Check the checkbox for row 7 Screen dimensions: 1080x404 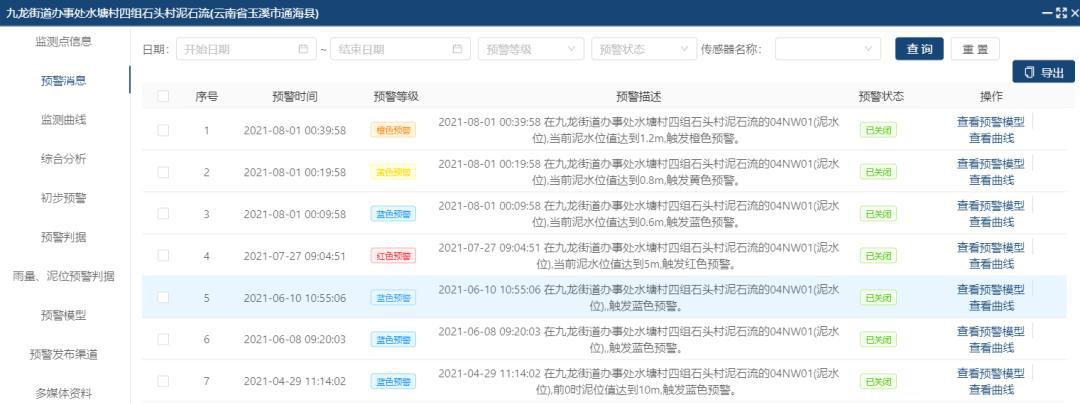pos(163,381)
